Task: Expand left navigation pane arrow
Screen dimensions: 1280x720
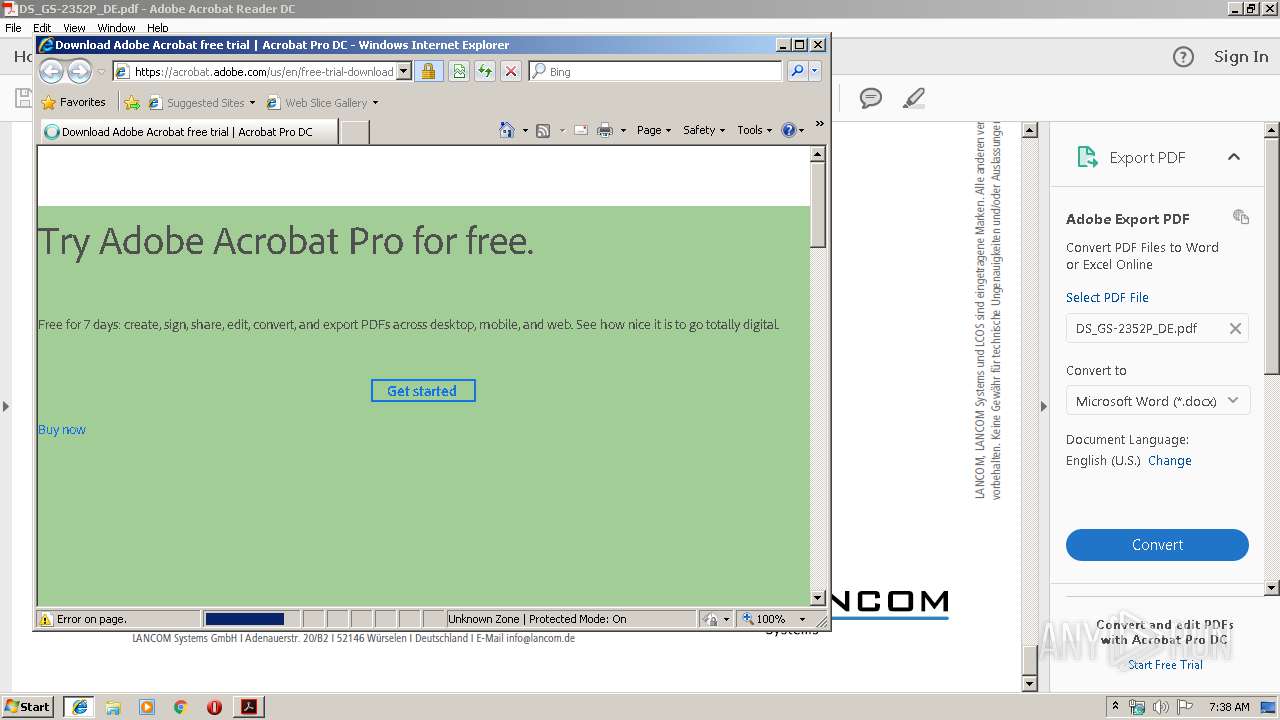Action: (x=6, y=406)
